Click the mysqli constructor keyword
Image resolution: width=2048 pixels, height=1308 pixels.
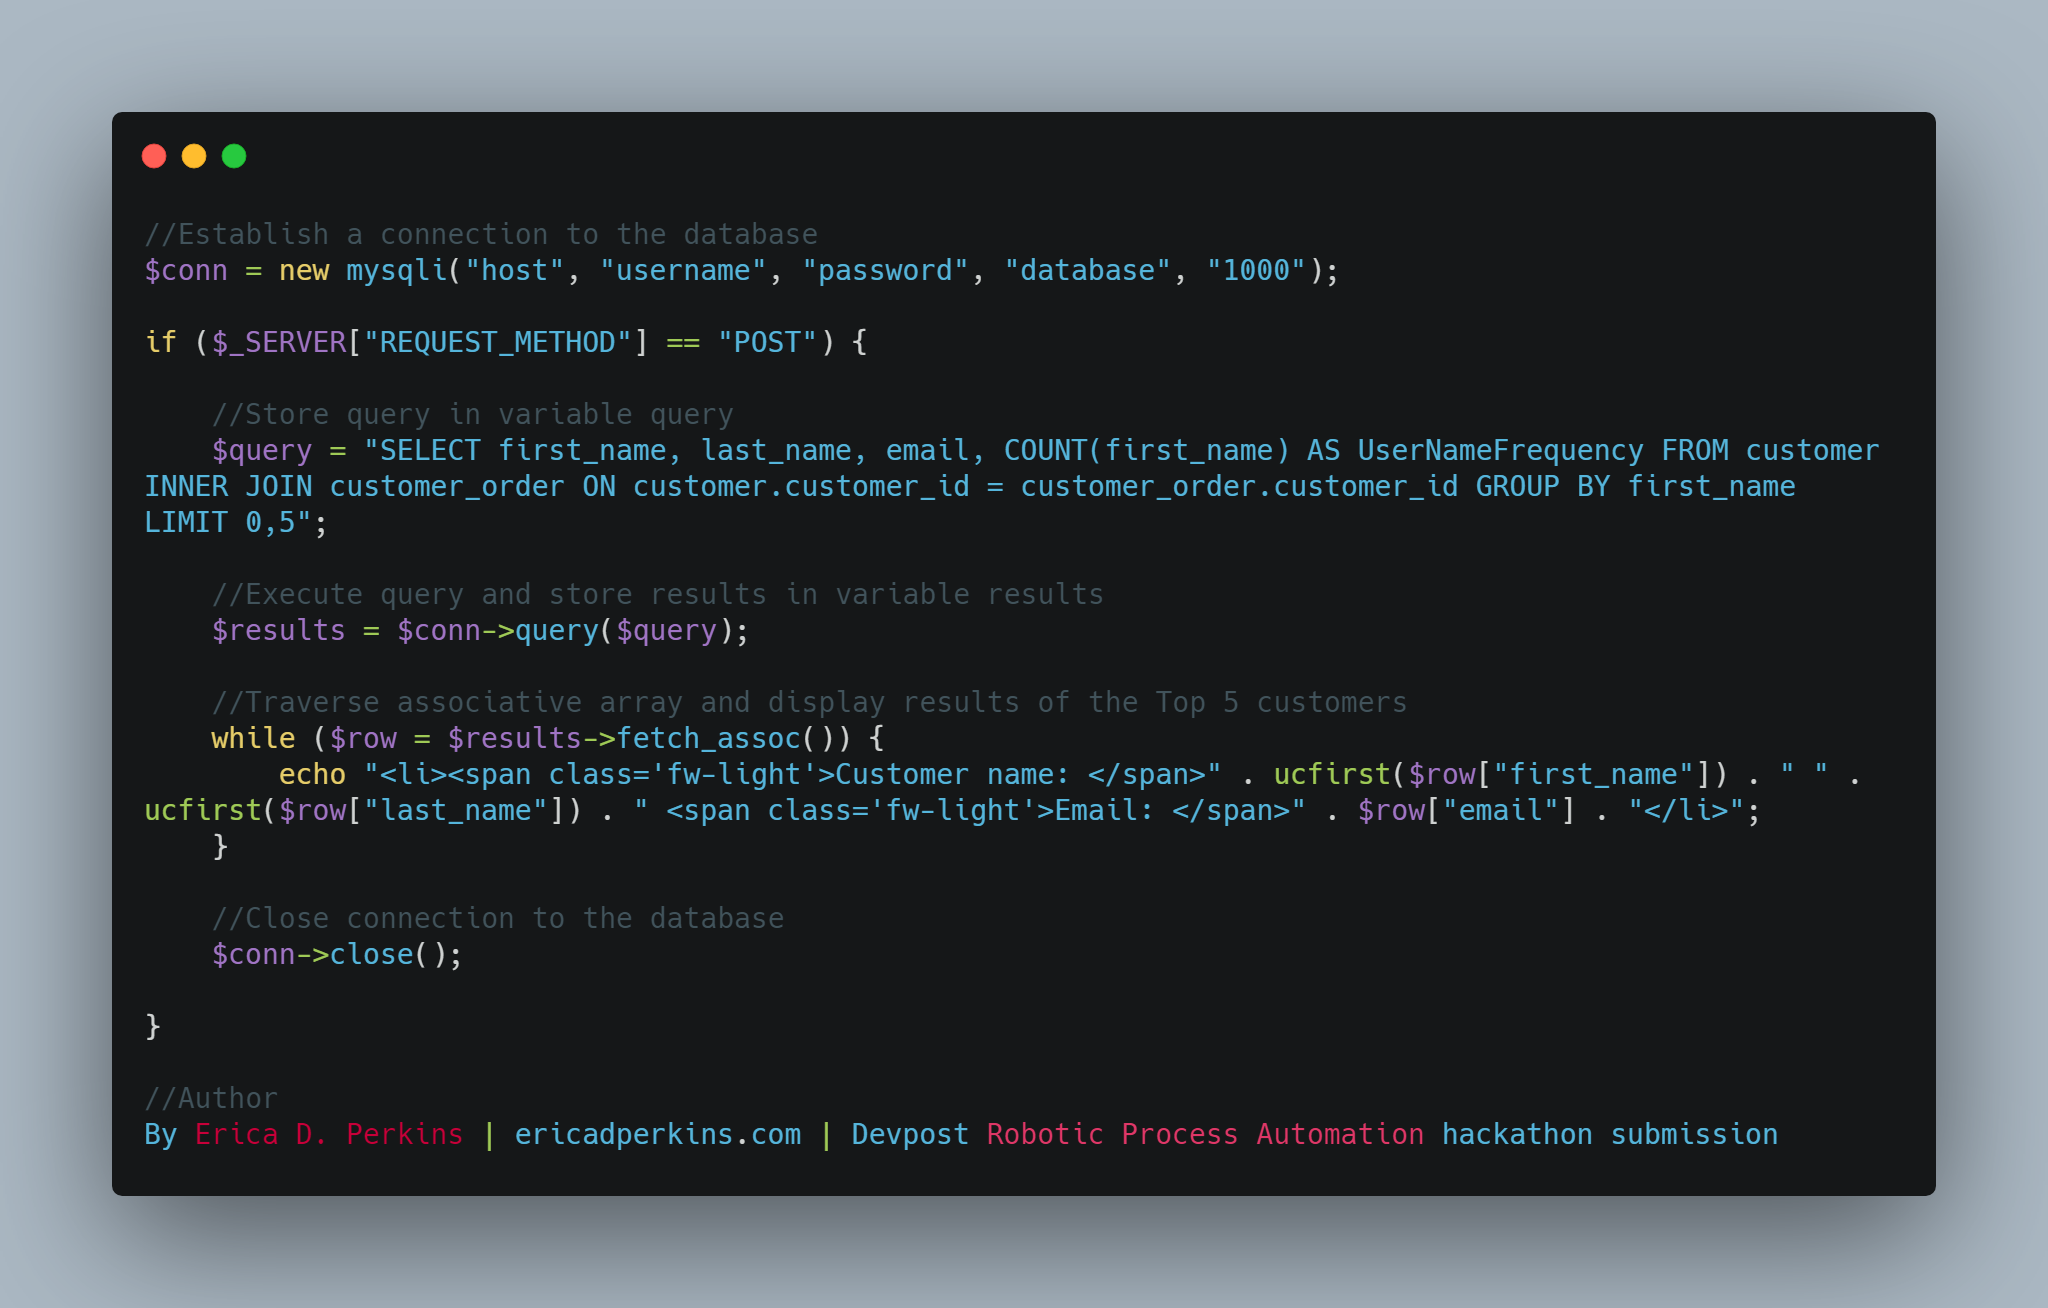tap(396, 271)
